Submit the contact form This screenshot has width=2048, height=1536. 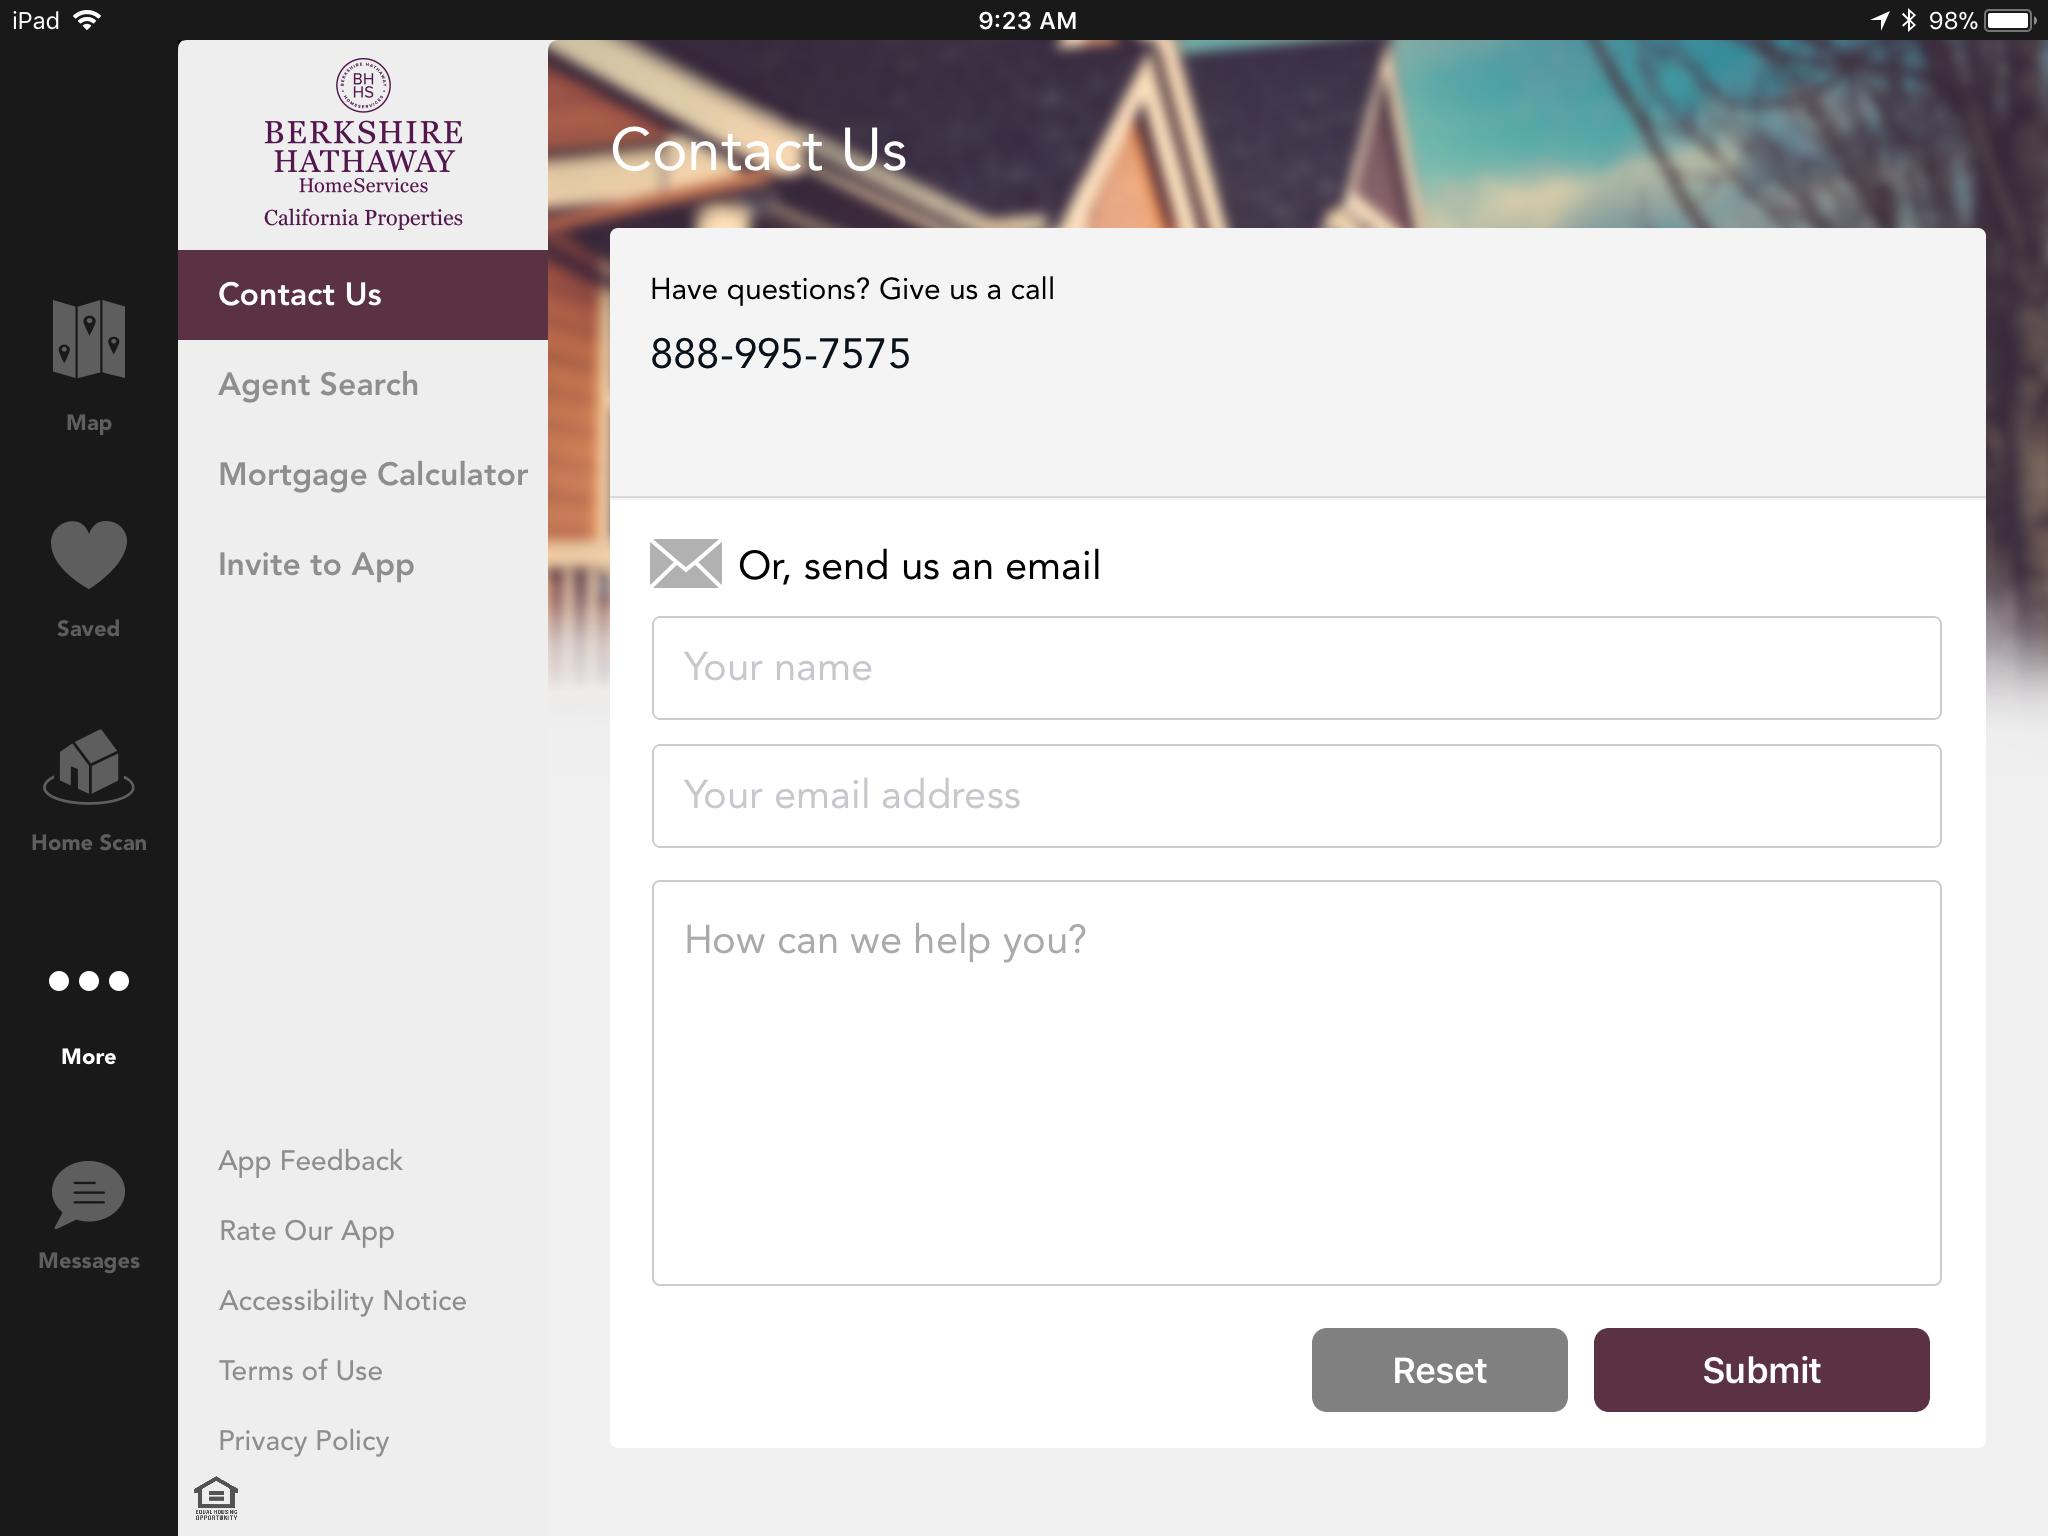coord(1762,1370)
